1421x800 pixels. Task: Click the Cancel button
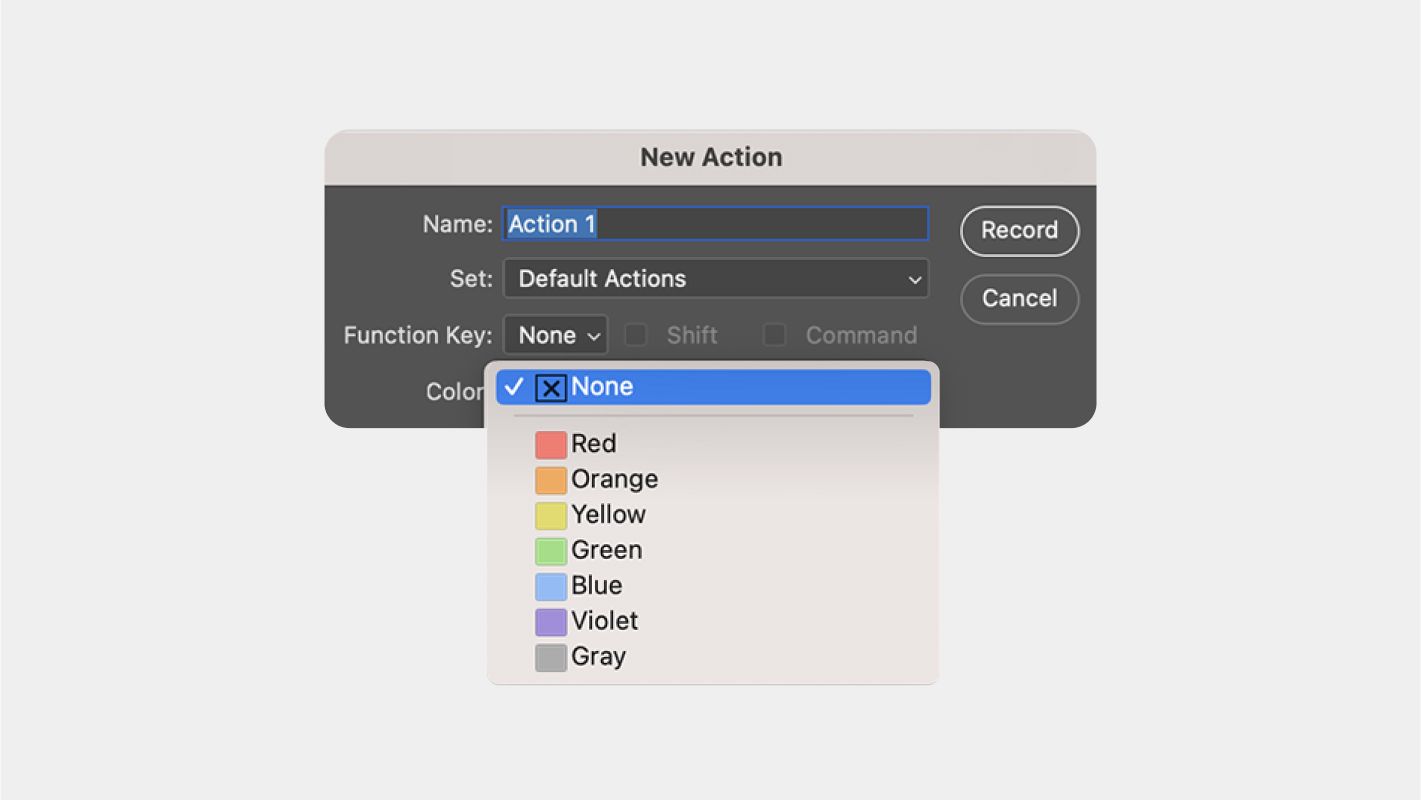[x=1019, y=299]
